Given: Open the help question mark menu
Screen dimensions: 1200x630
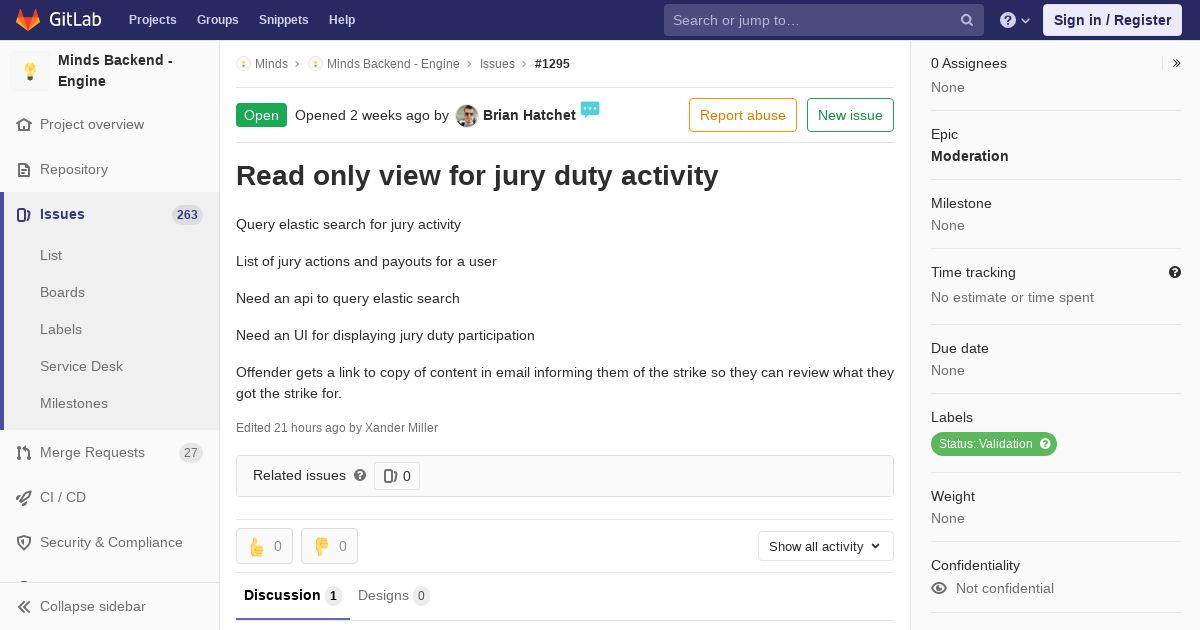Looking at the screenshot, I should (1015, 20).
